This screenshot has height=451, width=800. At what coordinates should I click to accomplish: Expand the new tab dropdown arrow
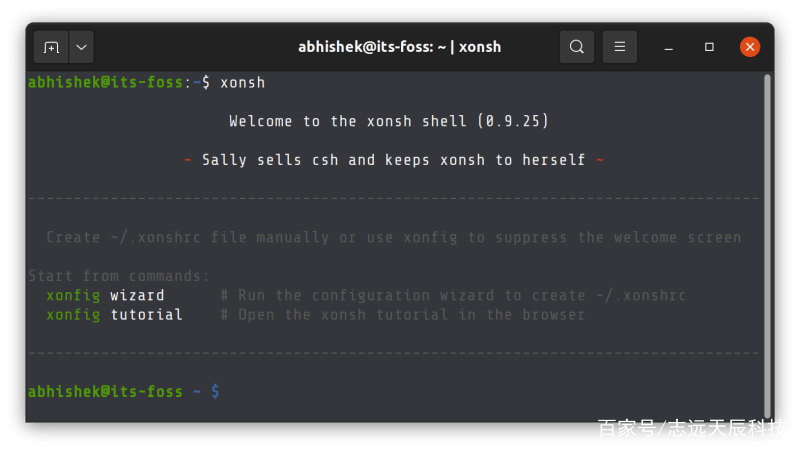(81, 47)
